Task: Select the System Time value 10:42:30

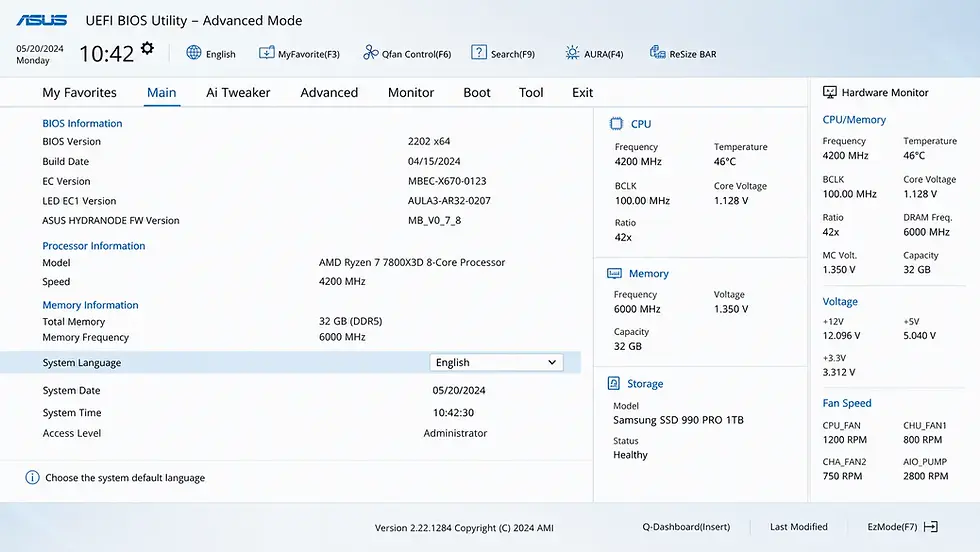Action: tap(454, 413)
